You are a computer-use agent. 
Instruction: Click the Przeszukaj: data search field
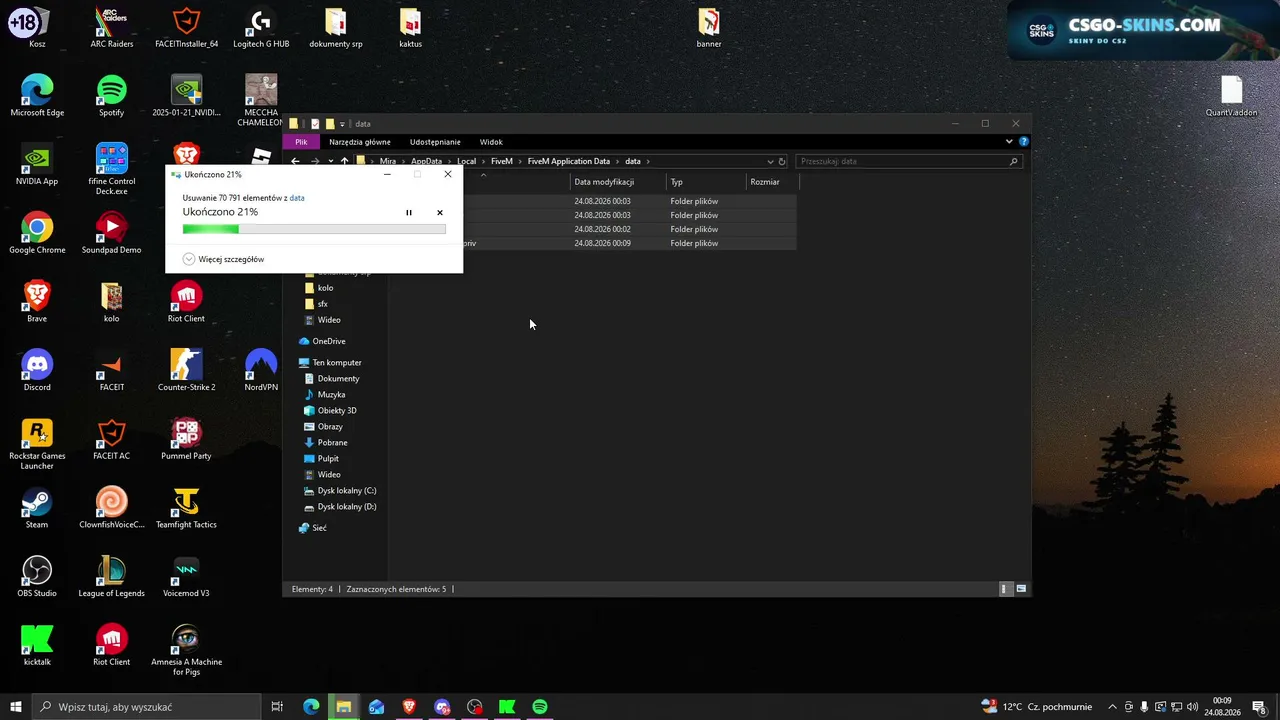(x=908, y=161)
